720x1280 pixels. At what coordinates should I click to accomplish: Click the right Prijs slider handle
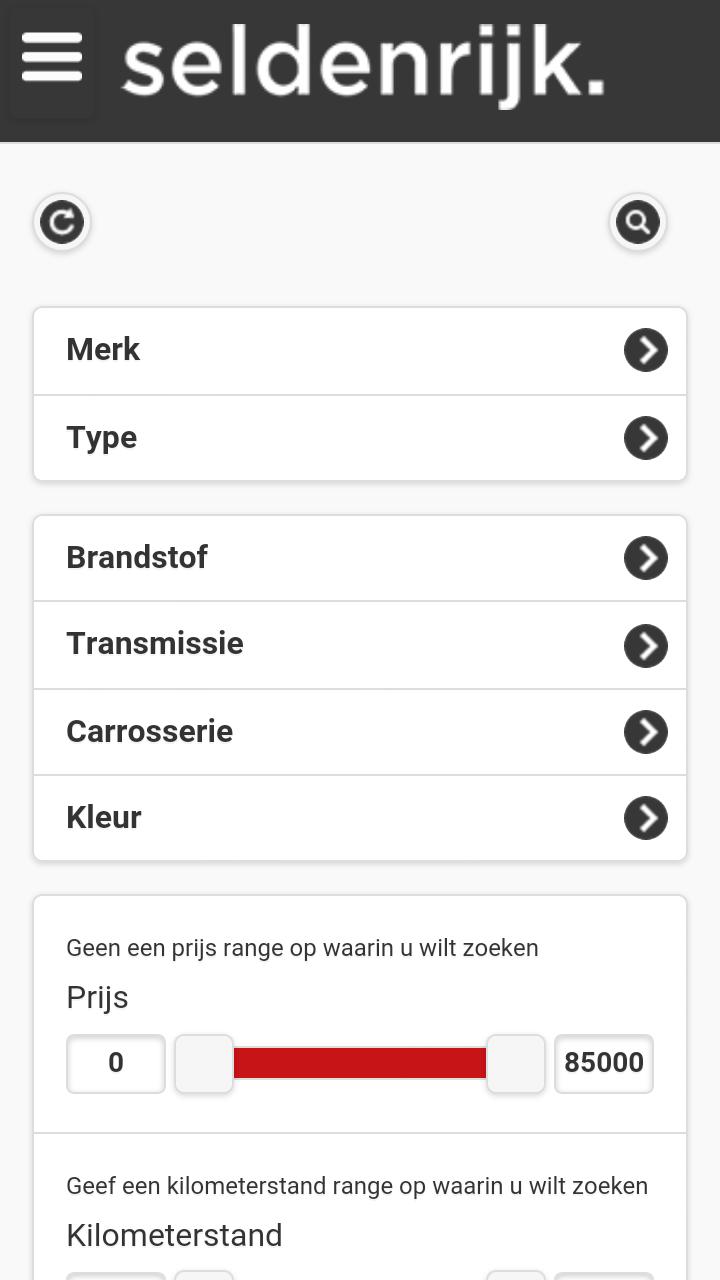coord(516,1064)
